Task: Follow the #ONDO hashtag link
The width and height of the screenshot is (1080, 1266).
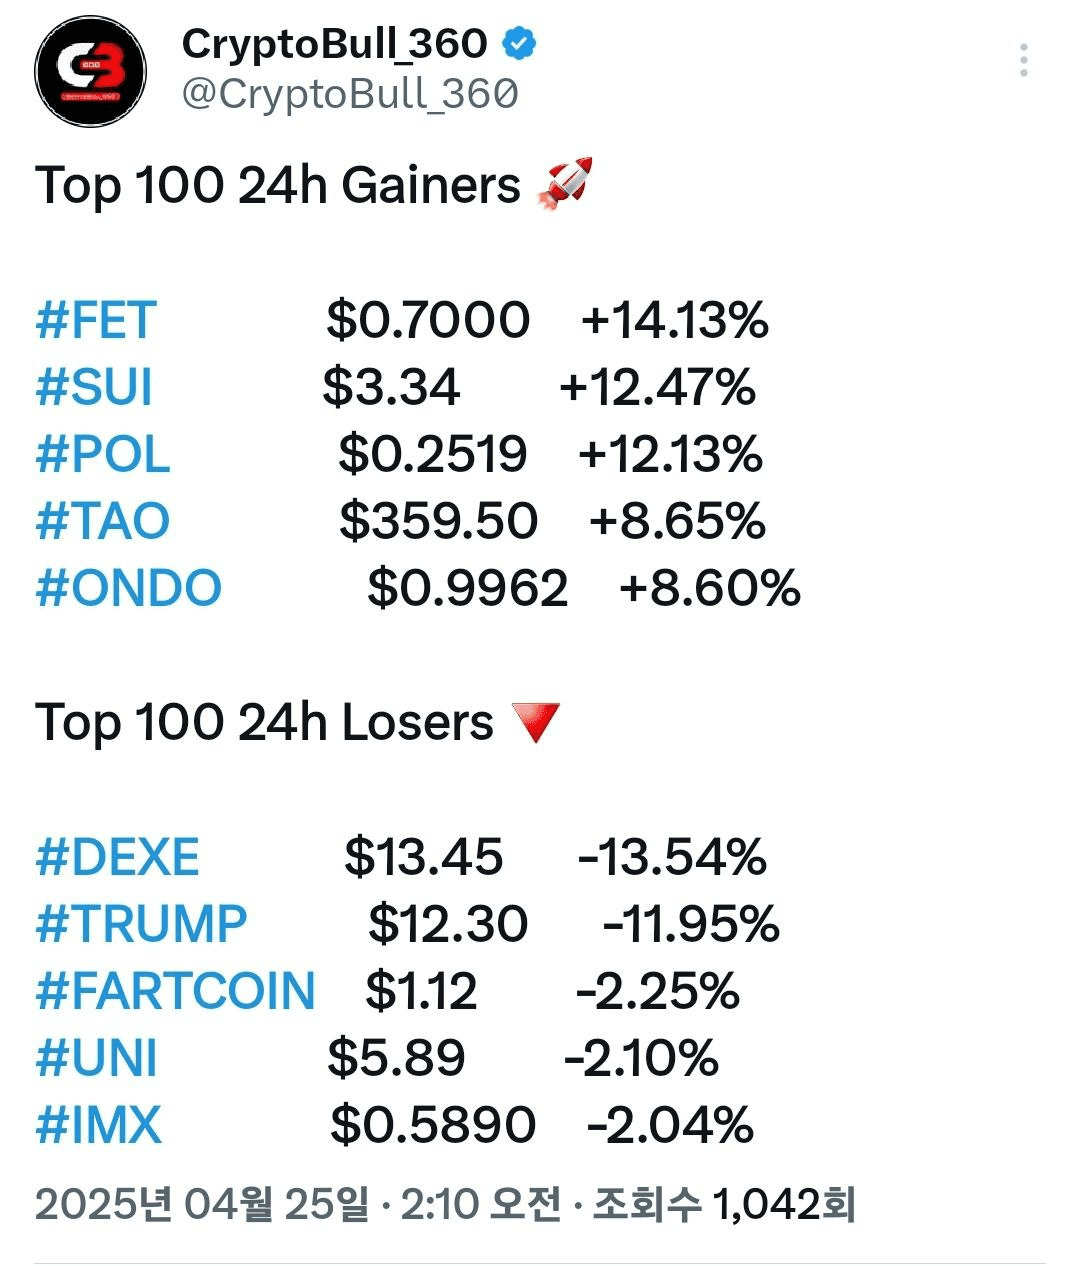Action: tap(128, 588)
